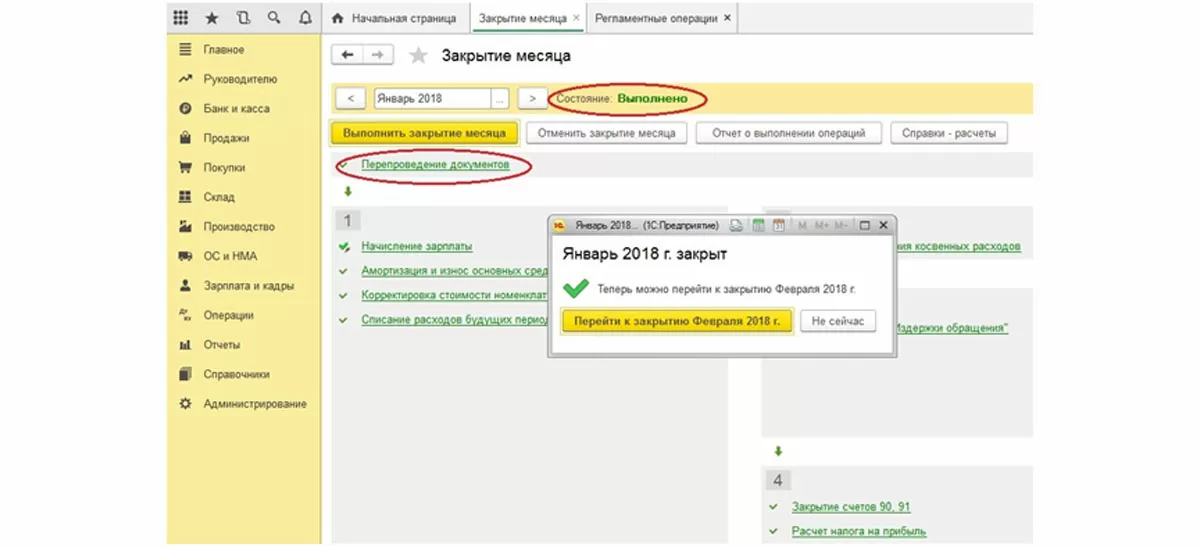Click Перейти к закрытию Февраля 2018 г.
The width and height of the screenshot is (1200, 547).
click(x=677, y=320)
